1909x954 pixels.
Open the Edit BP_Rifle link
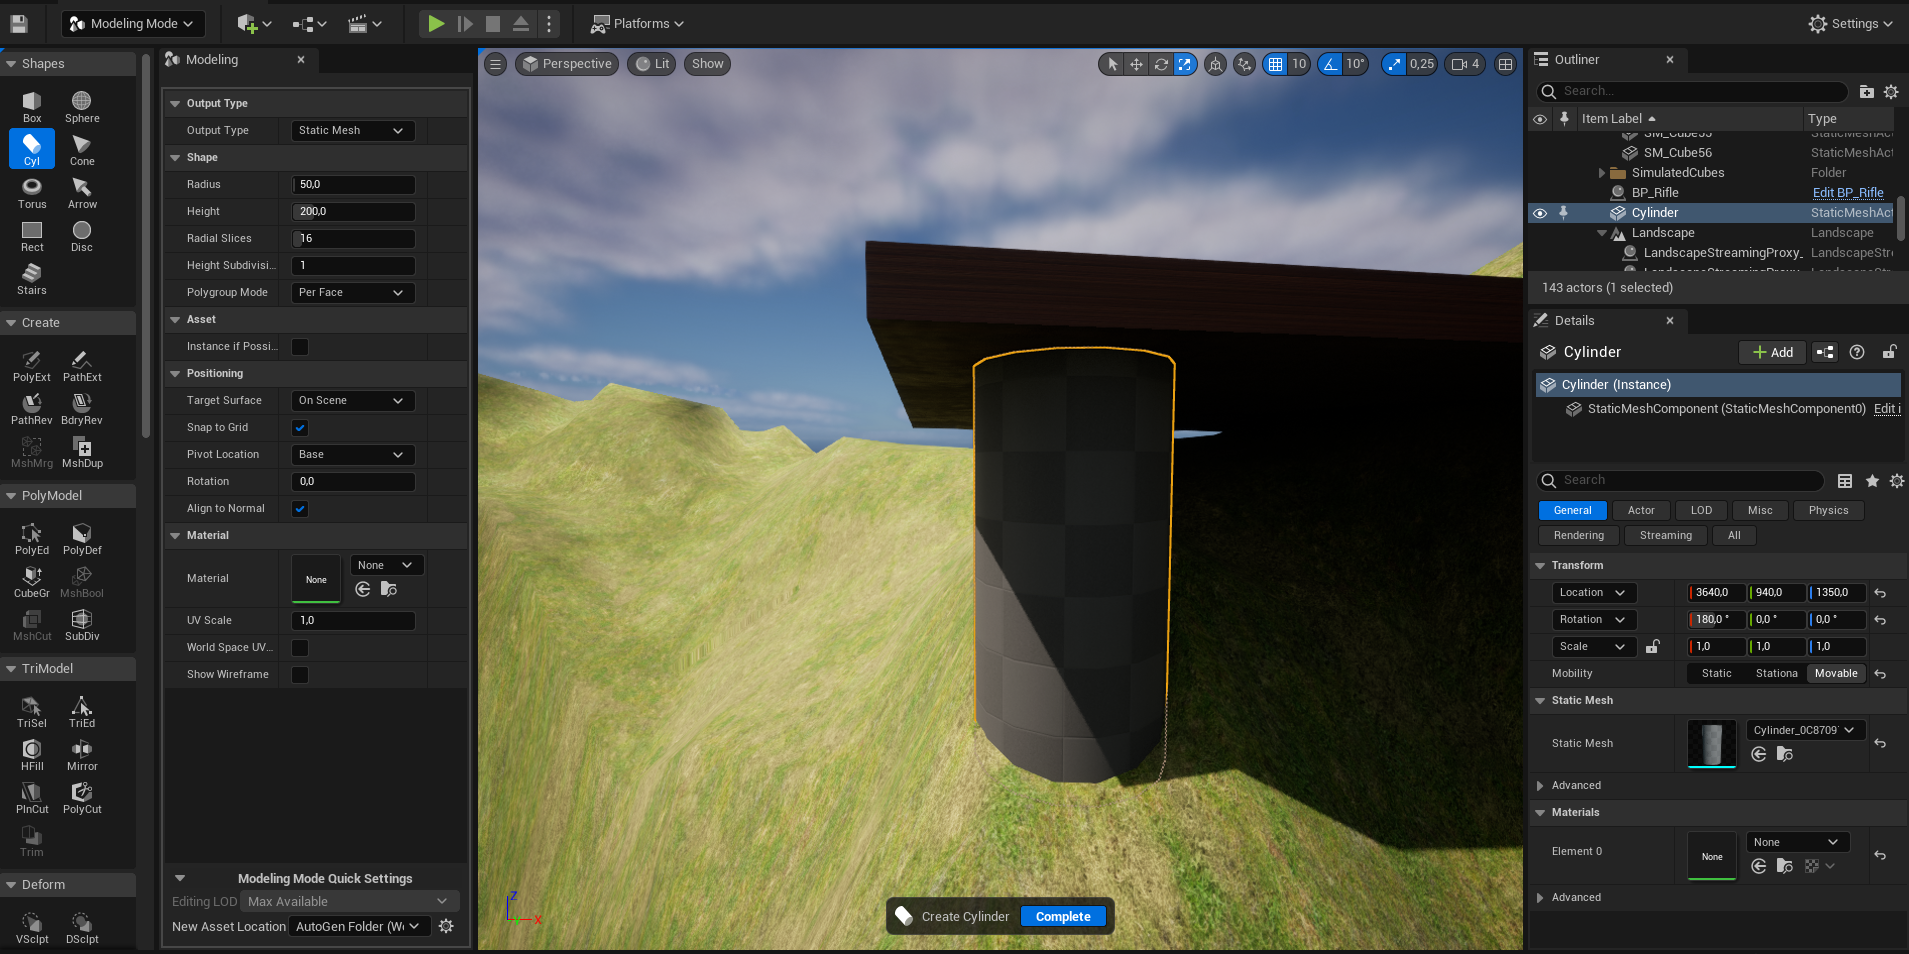click(x=1848, y=193)
